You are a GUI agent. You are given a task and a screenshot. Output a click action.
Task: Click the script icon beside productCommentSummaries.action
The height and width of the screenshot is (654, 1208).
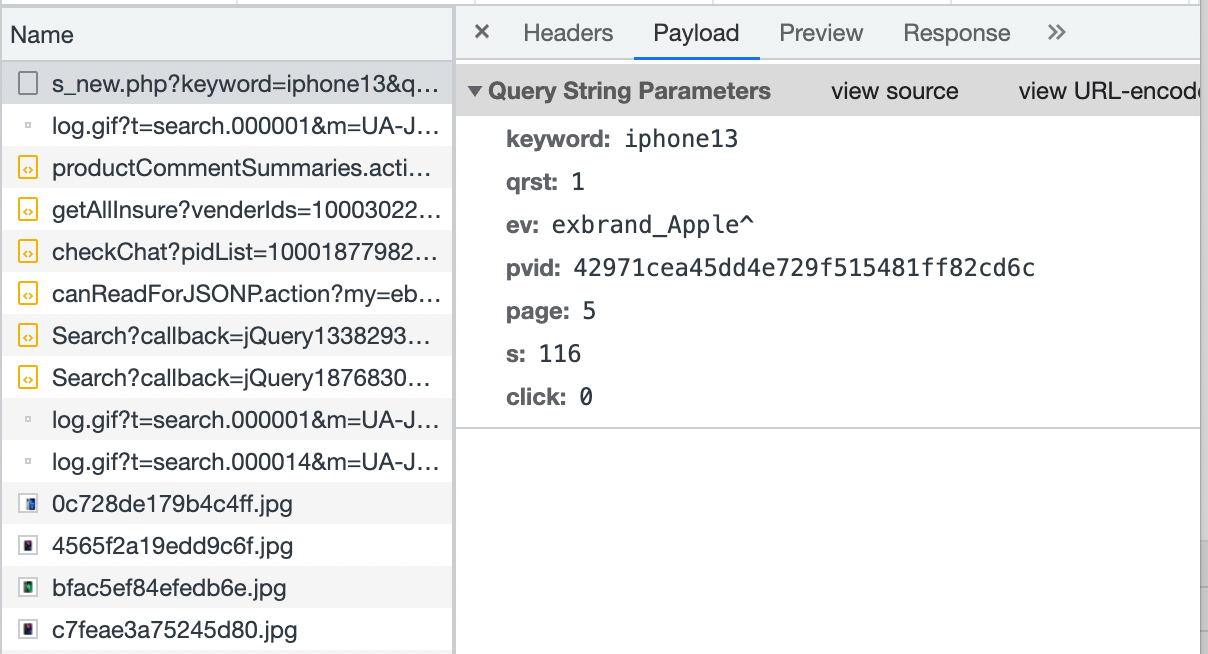pyautogui.click(x=29, y=168)
